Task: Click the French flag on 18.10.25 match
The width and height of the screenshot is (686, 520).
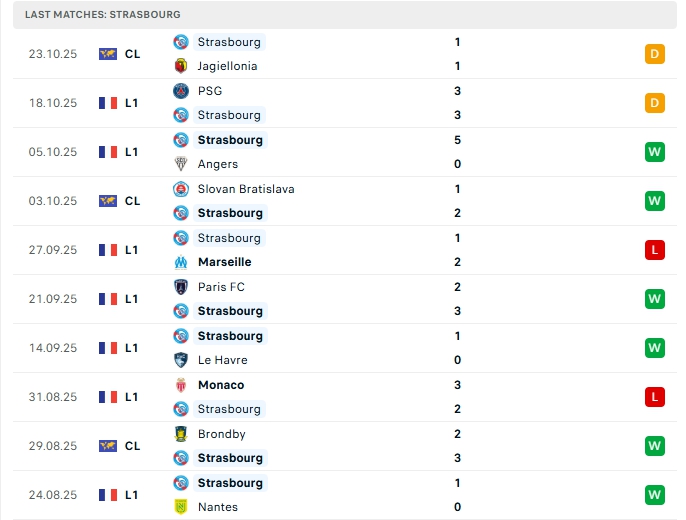Action: click(108, 103)
